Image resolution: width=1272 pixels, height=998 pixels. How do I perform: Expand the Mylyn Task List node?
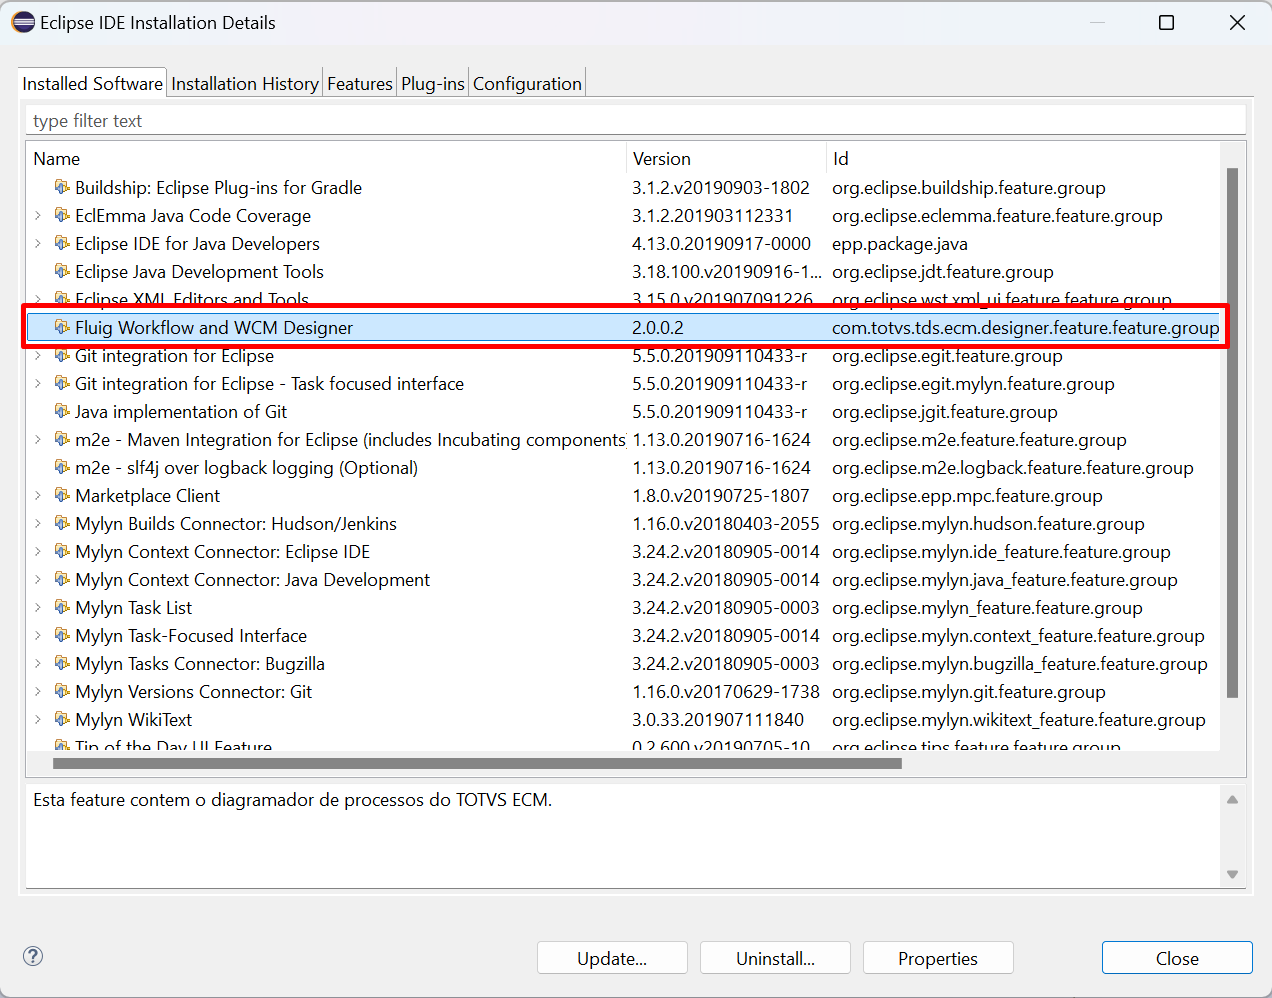[38, 607]
